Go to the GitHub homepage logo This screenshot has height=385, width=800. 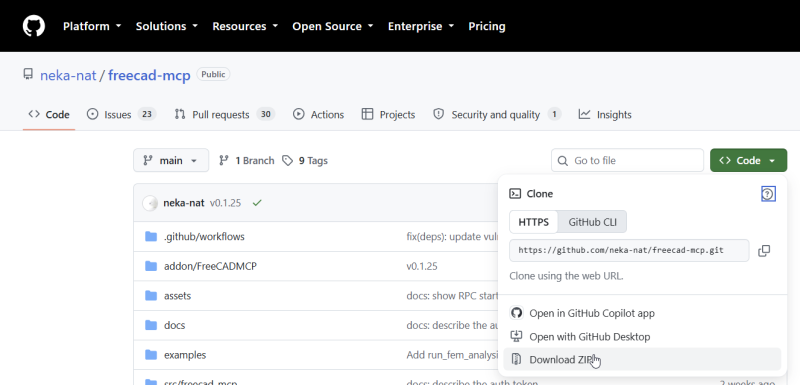(x=34, y=26)
